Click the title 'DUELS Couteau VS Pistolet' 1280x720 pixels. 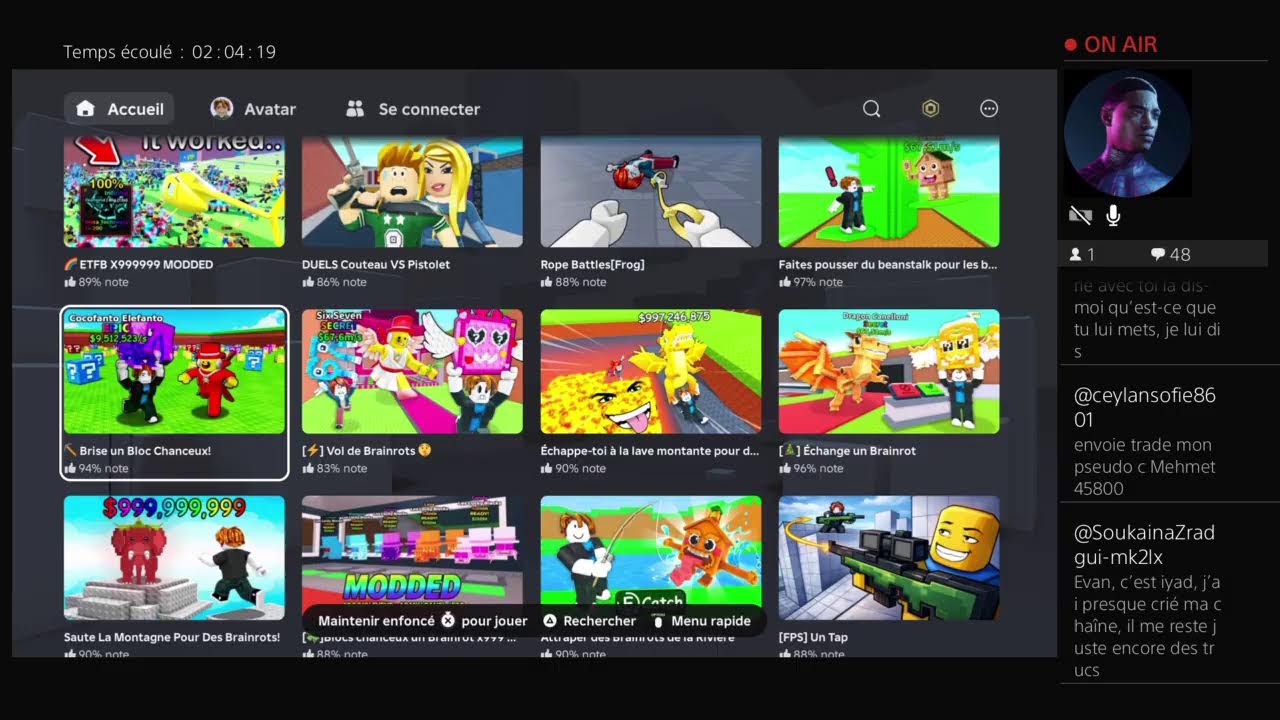tap(376, 265)
